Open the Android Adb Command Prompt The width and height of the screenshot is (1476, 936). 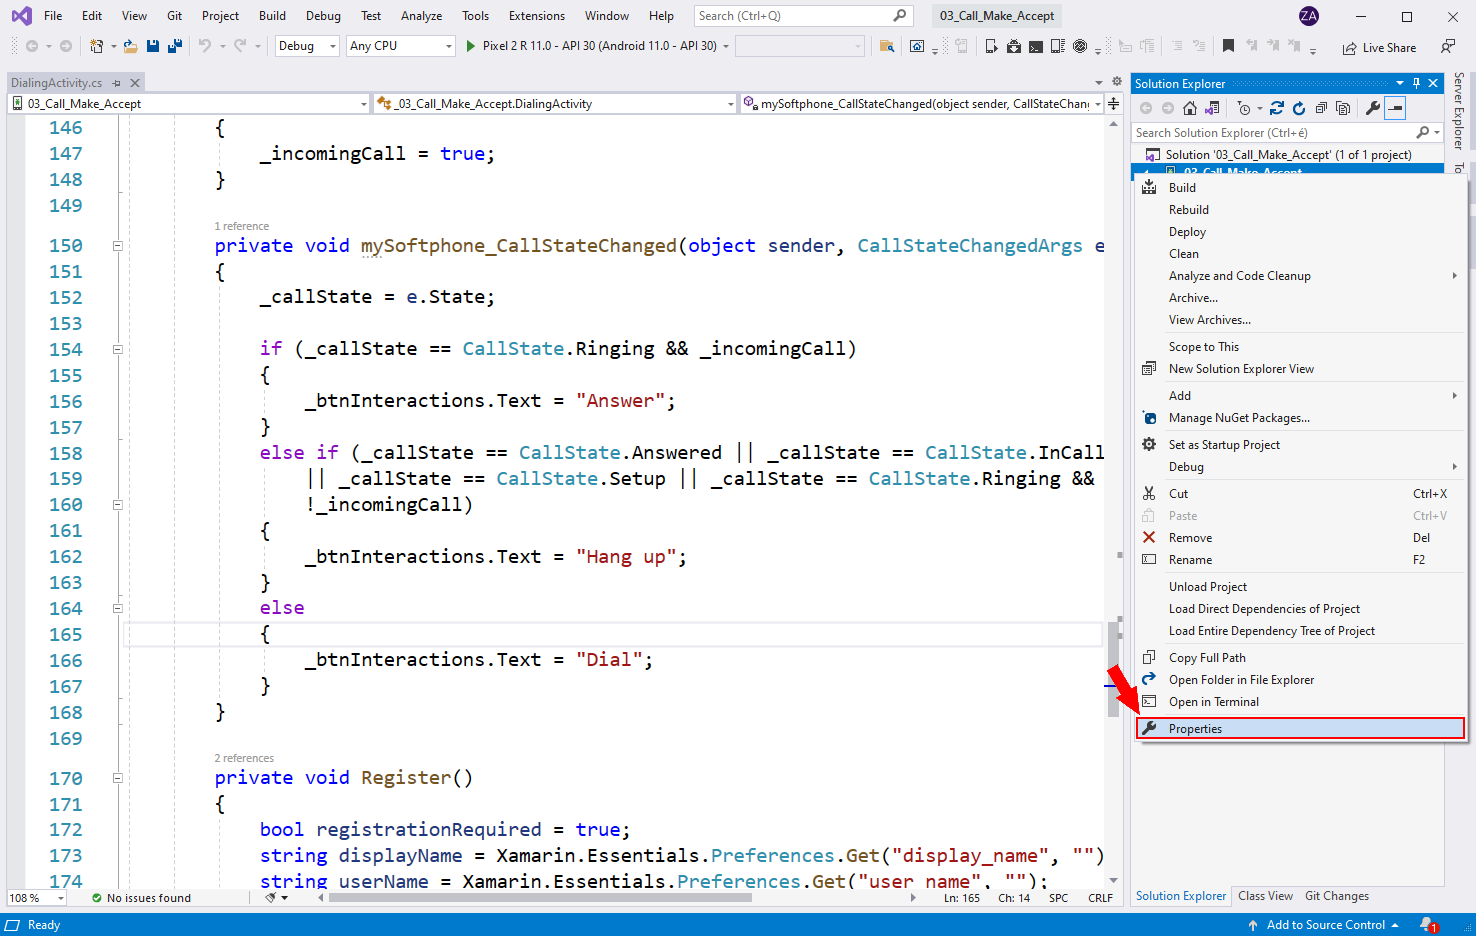pos(1035,45)
